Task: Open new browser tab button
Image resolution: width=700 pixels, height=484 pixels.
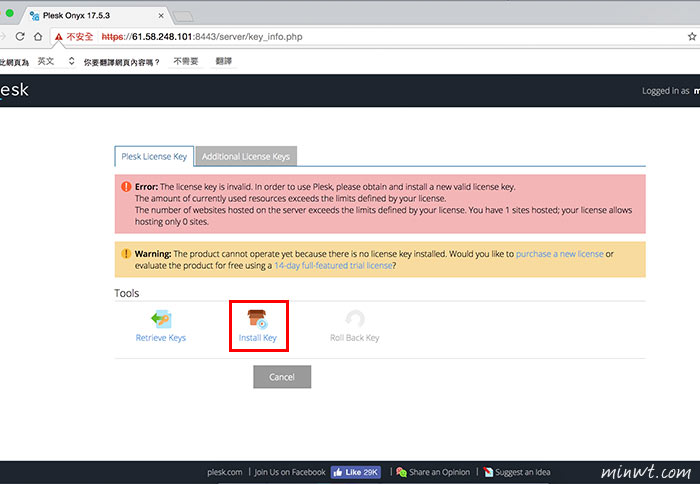Action: click(183, 17)
